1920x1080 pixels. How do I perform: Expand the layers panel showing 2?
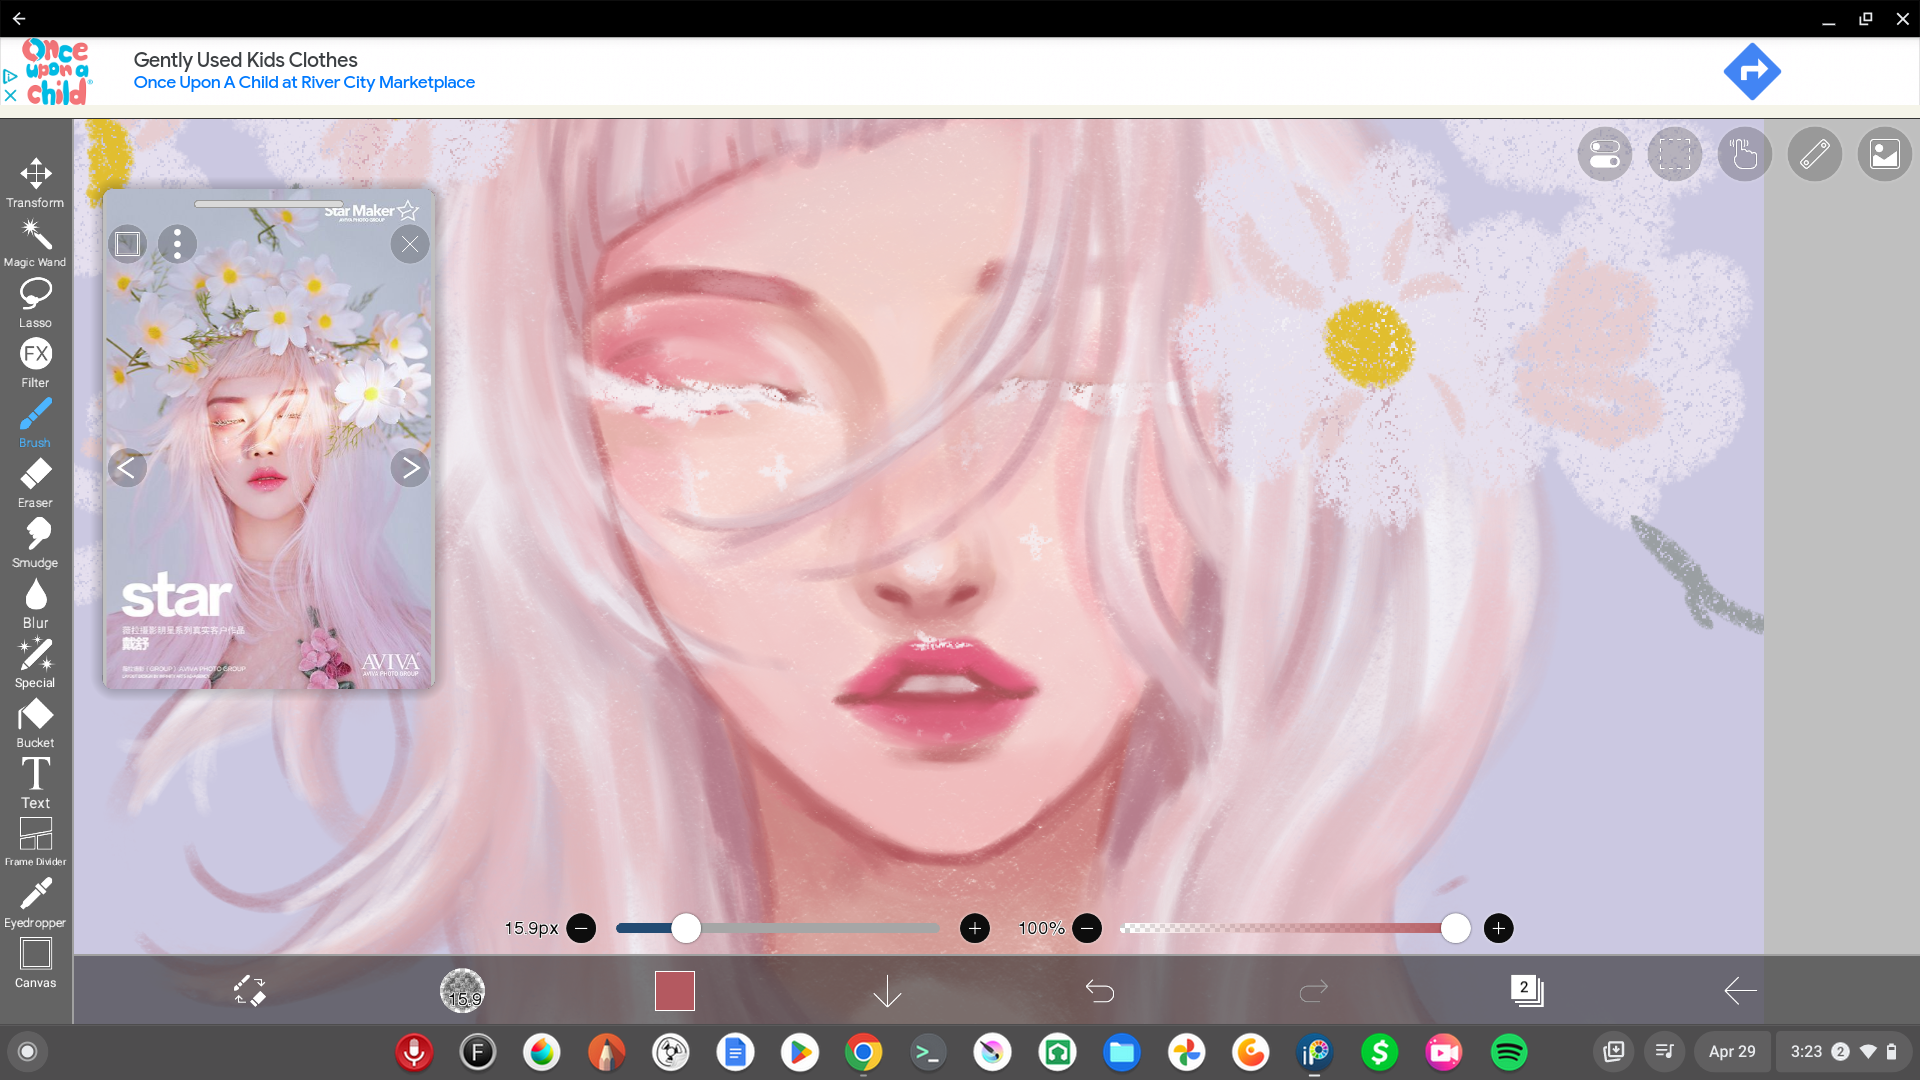(x=1526, y=990)
